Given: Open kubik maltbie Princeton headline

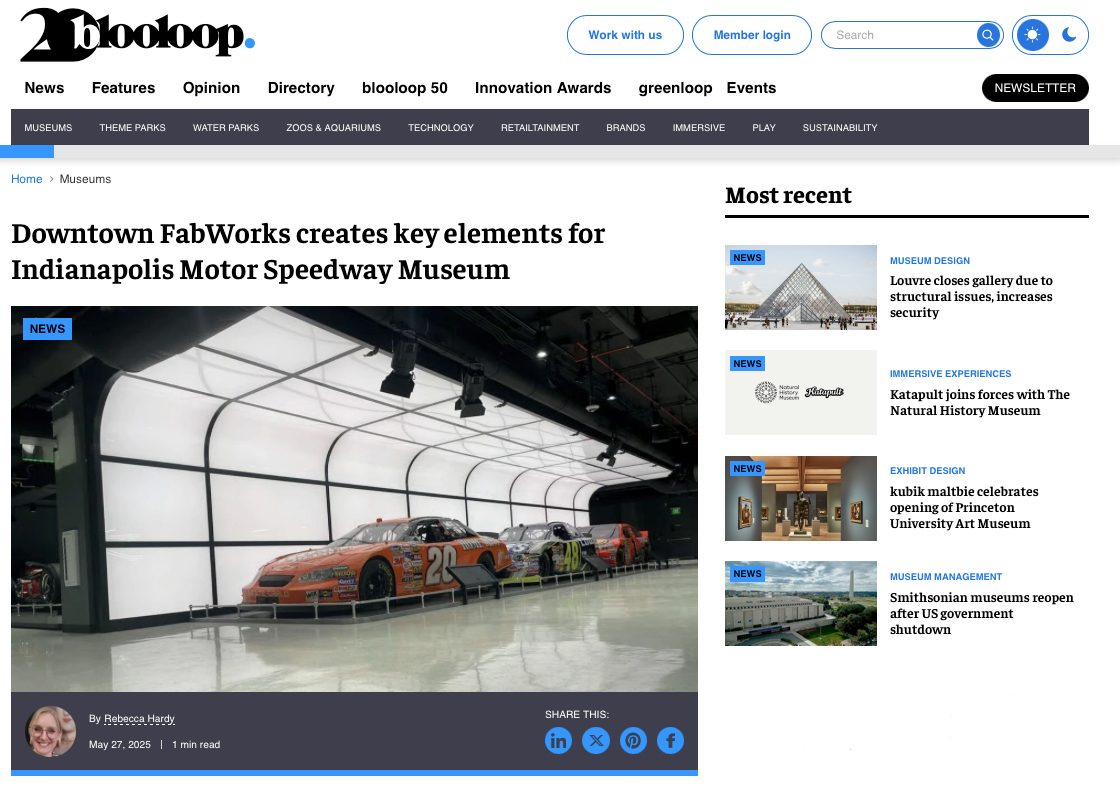Looking at the screenshot, I should click(964, 507).
